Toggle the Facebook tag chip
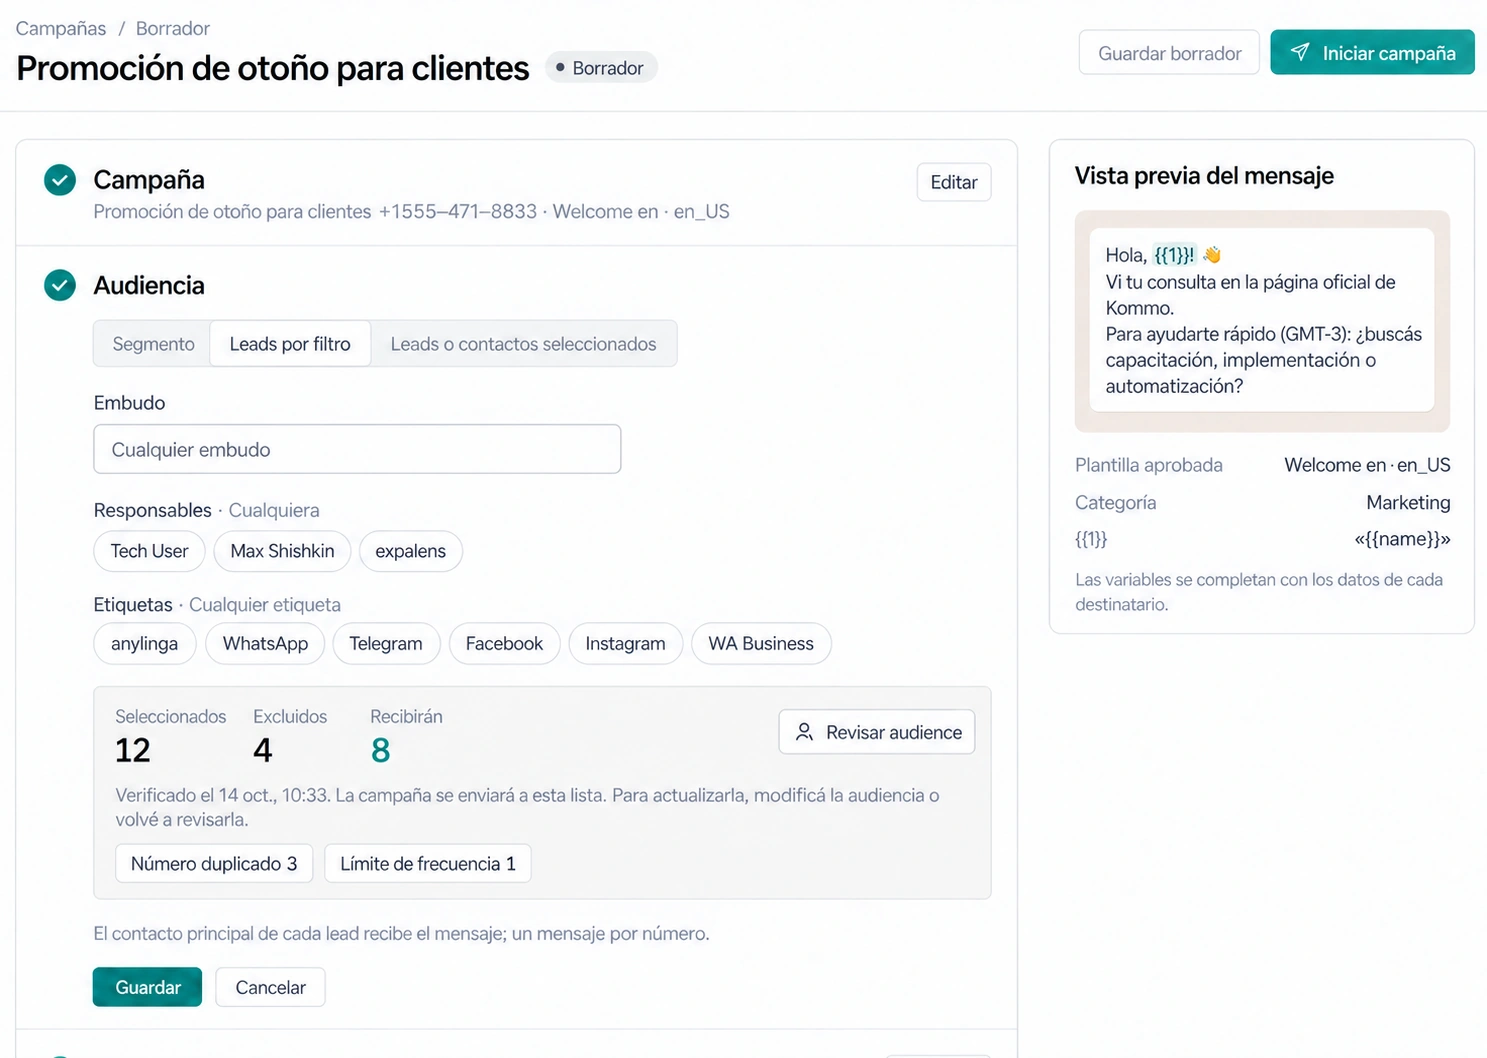The width and height of the screenshot is (1487, 1058). click(504, 644)
